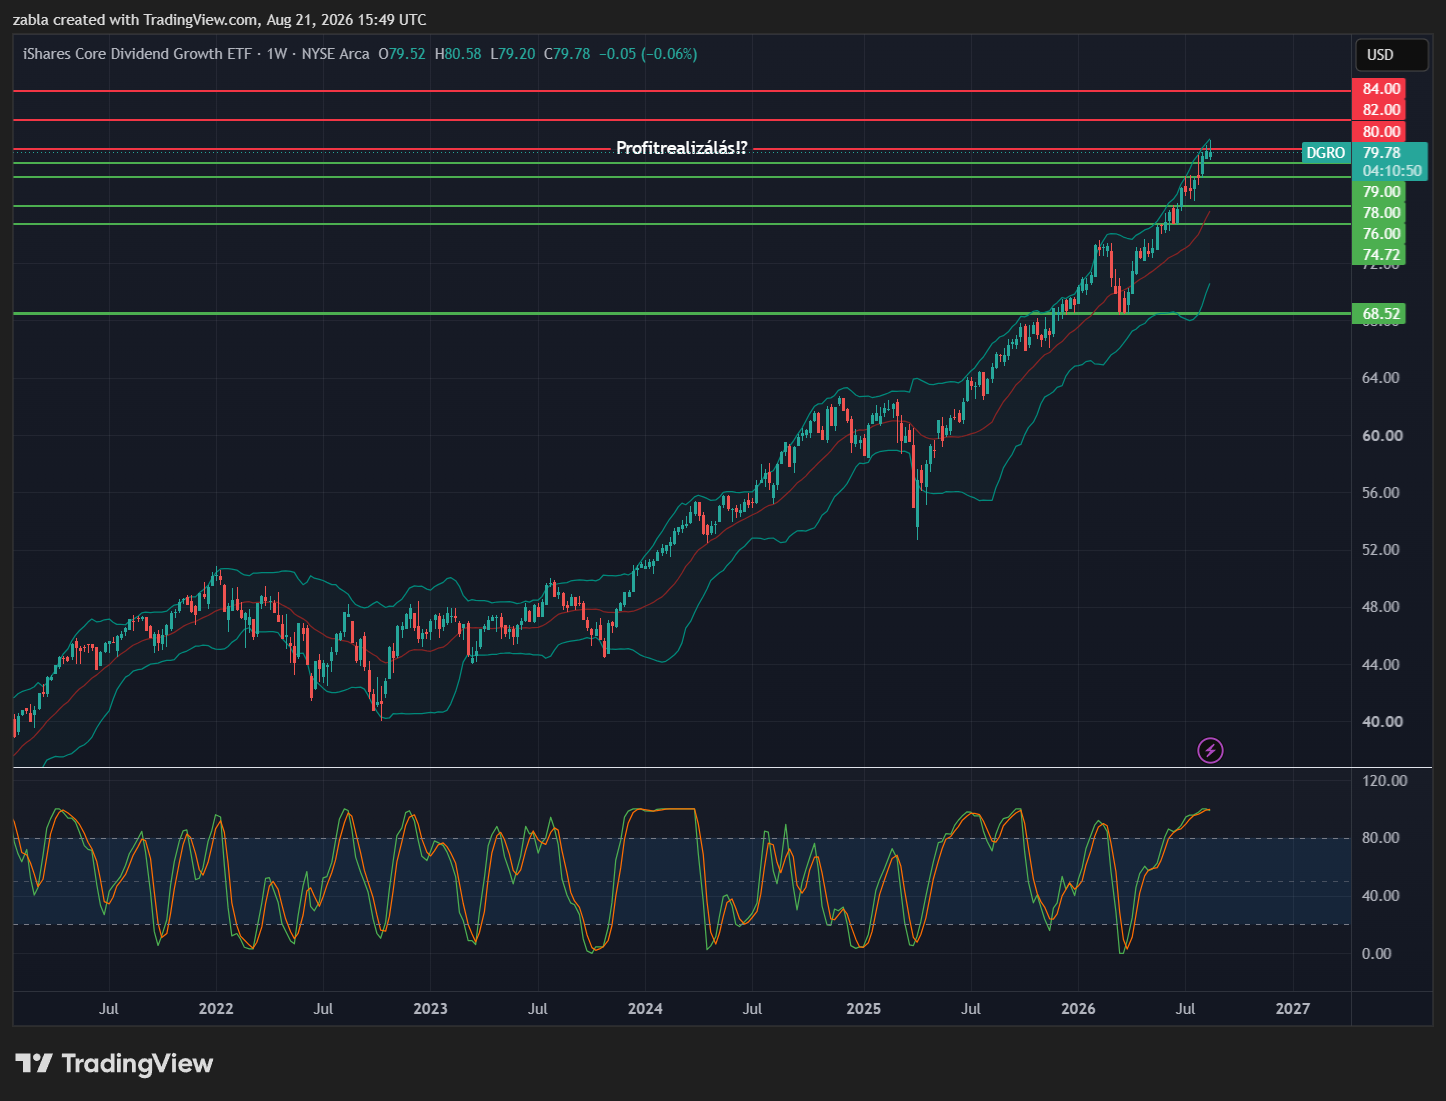Click the bar countdown timer 04:10:50

(1391, 171)
